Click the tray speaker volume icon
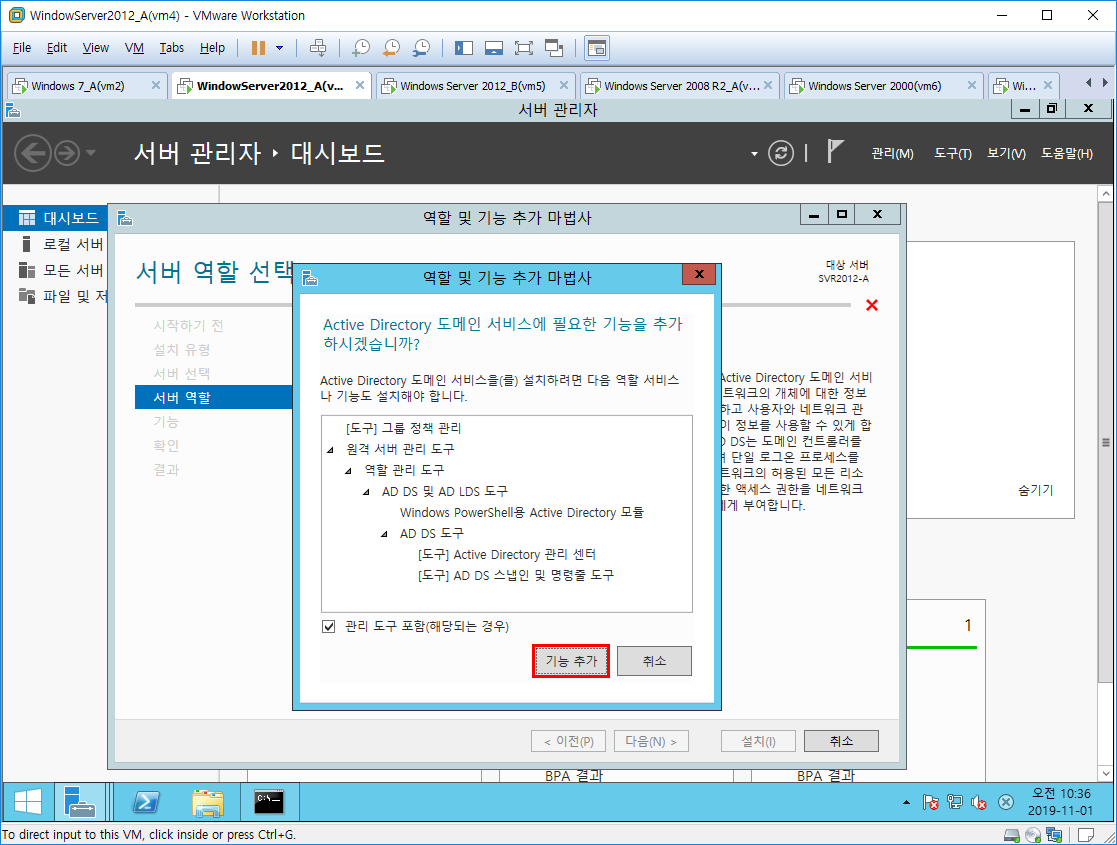The height and width of the screenshot is (845, 1117). [x=979, y=802]
